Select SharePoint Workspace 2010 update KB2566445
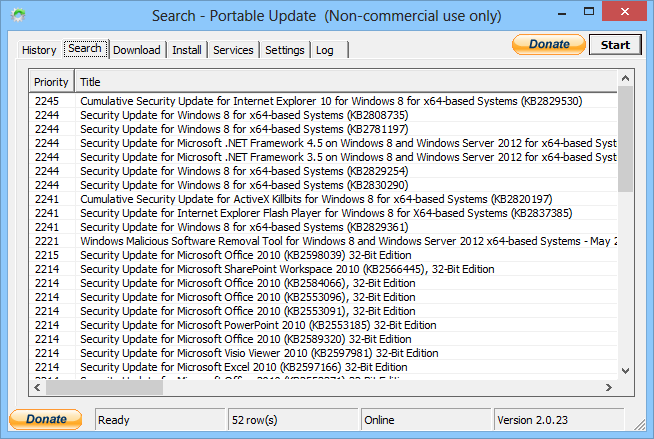This screenshot has height=439, width=654. (323, 269)
